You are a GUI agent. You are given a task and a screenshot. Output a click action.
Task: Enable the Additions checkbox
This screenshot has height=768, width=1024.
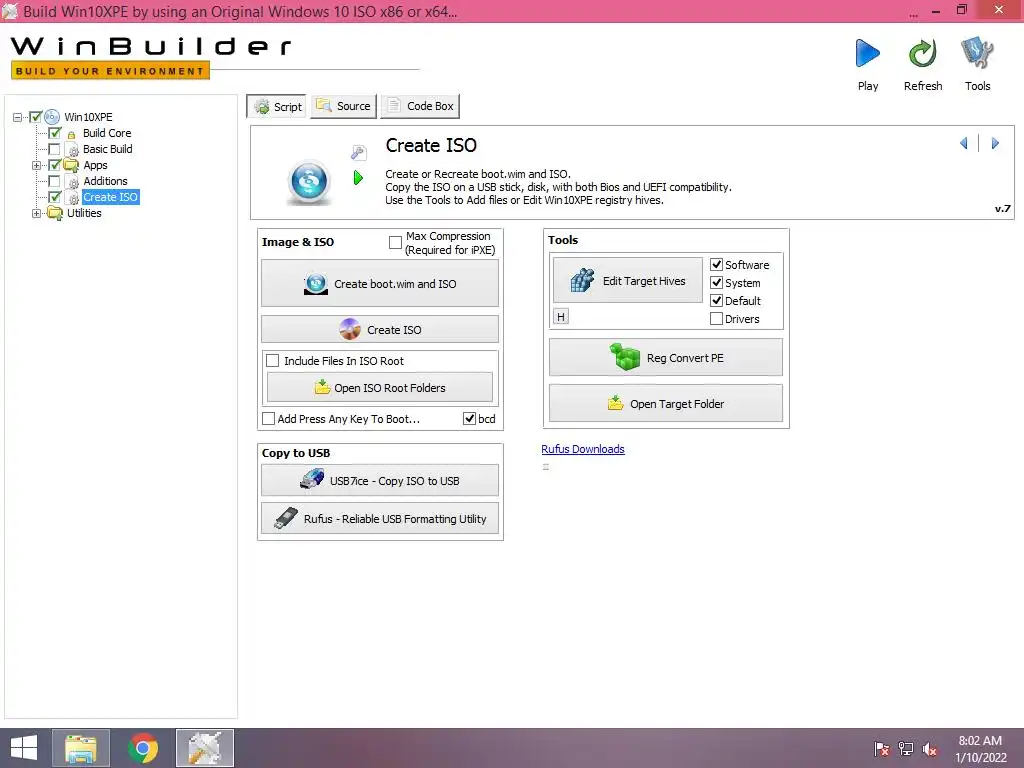pyautogui.click(x=54, y=181)
